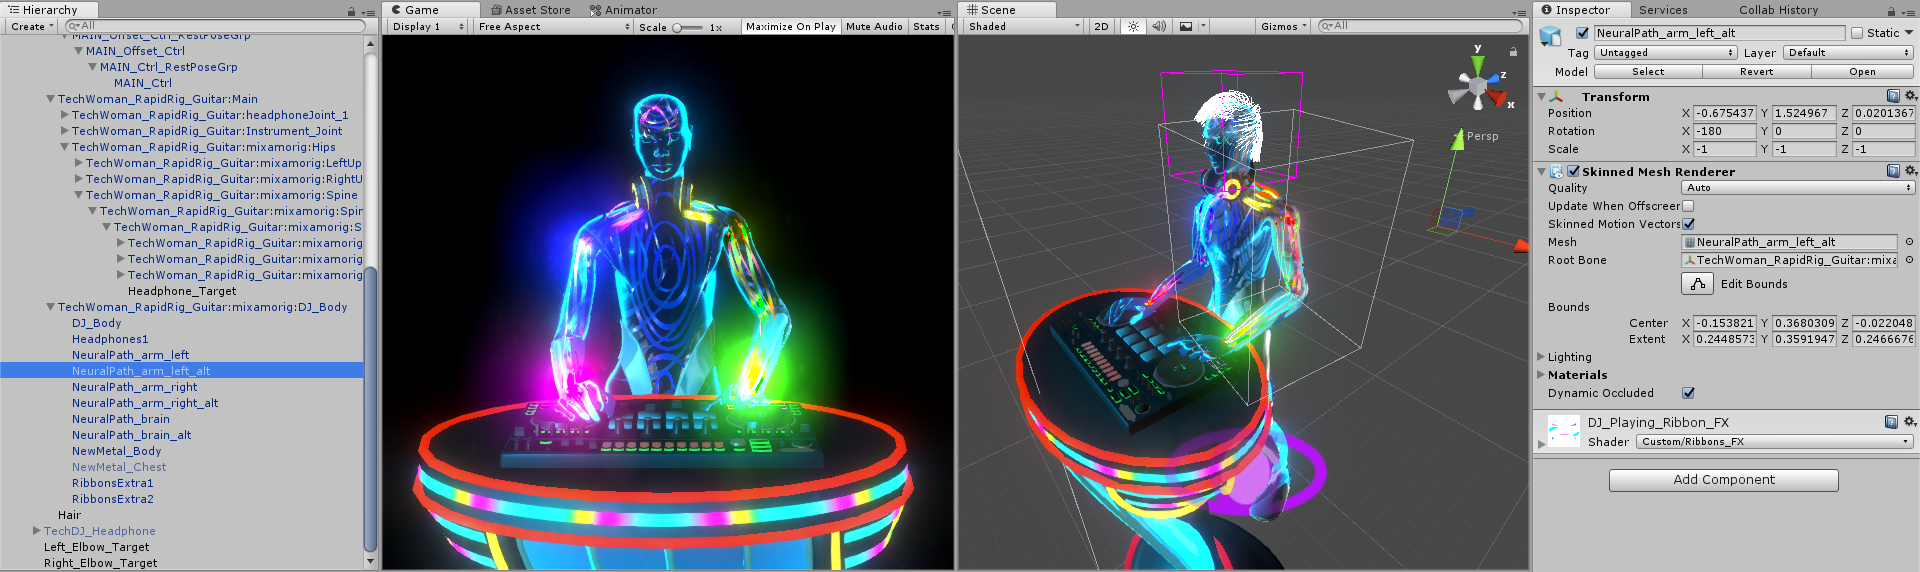This screenshot has height=572, width=1920.
Task: Open the Scene panel options menu
Action: (x=1520, y=12)
